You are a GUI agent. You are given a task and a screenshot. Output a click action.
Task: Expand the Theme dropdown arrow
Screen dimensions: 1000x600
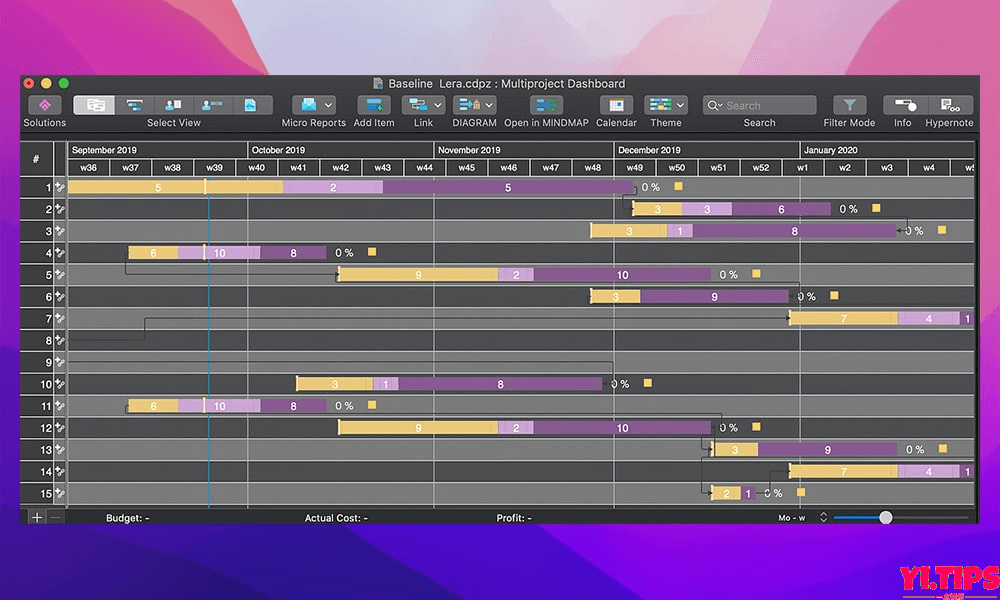click(681, 105)
